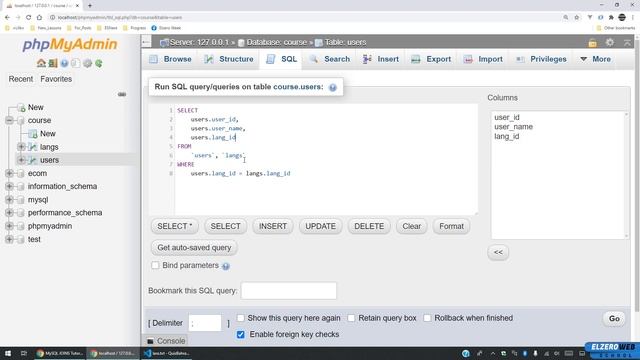The height and width of the screenshot is (360, 640).
Task: Click the log out door icon in sidebar
Action: point(53,63)
